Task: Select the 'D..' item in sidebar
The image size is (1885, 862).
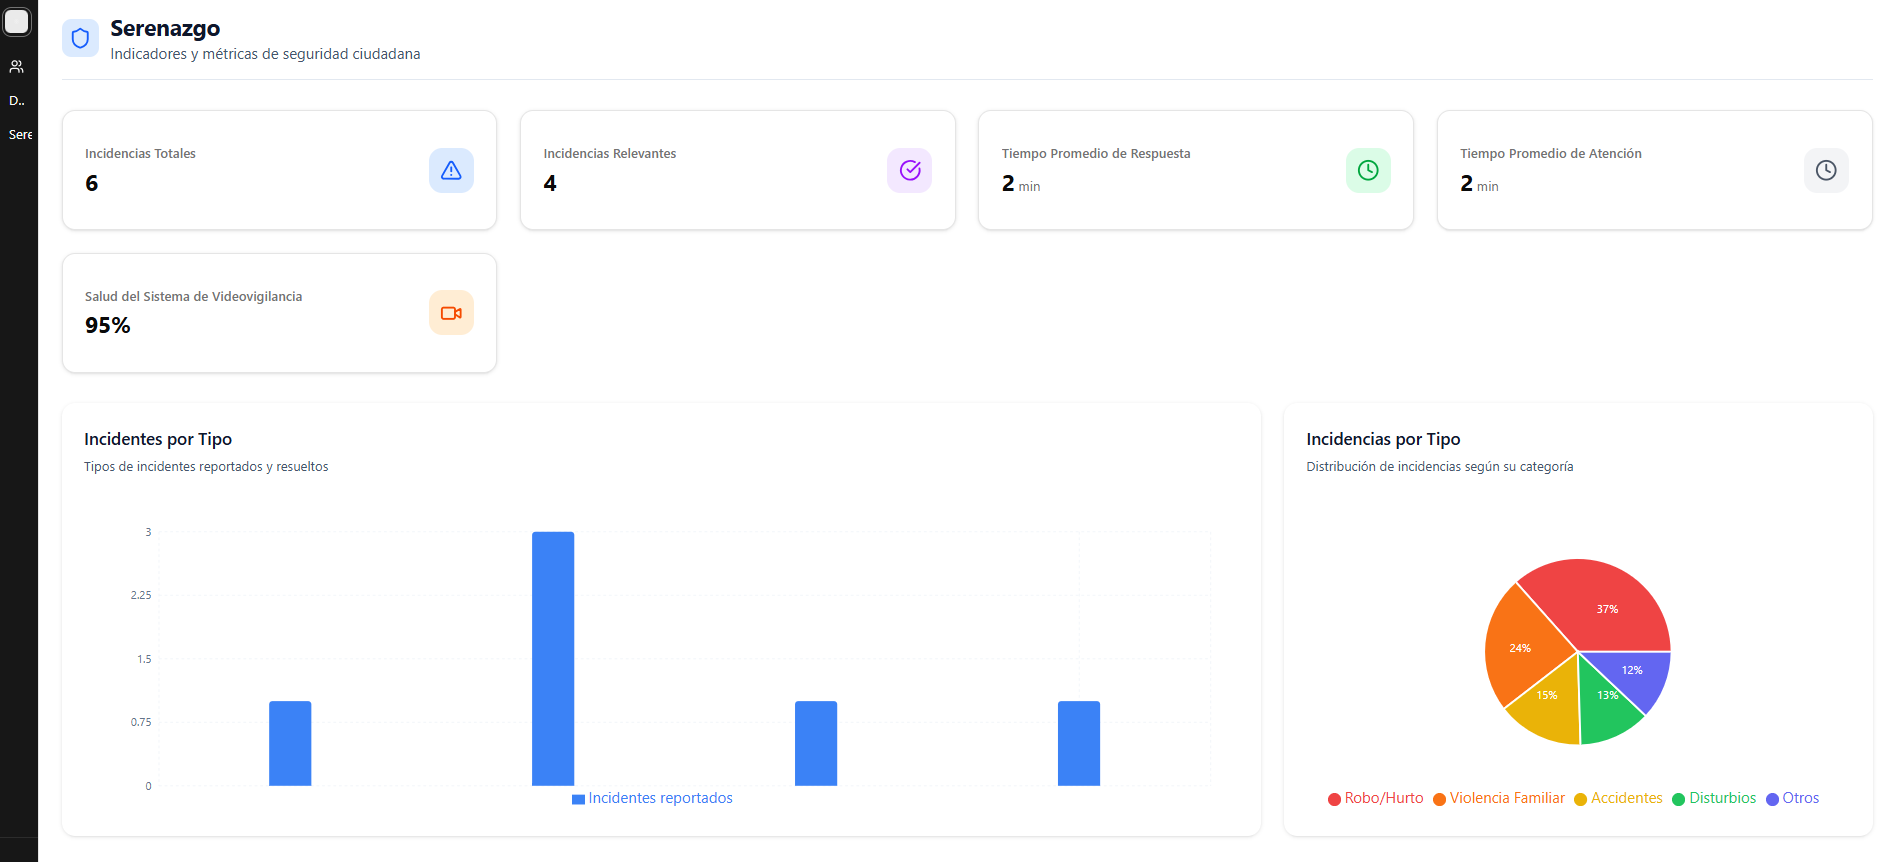Action: click(17, 101)
